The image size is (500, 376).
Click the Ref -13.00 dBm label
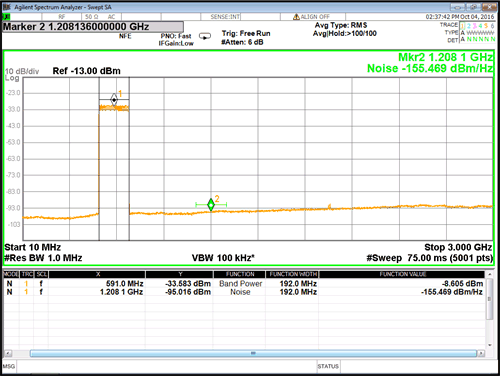click(x=87, y=71)
